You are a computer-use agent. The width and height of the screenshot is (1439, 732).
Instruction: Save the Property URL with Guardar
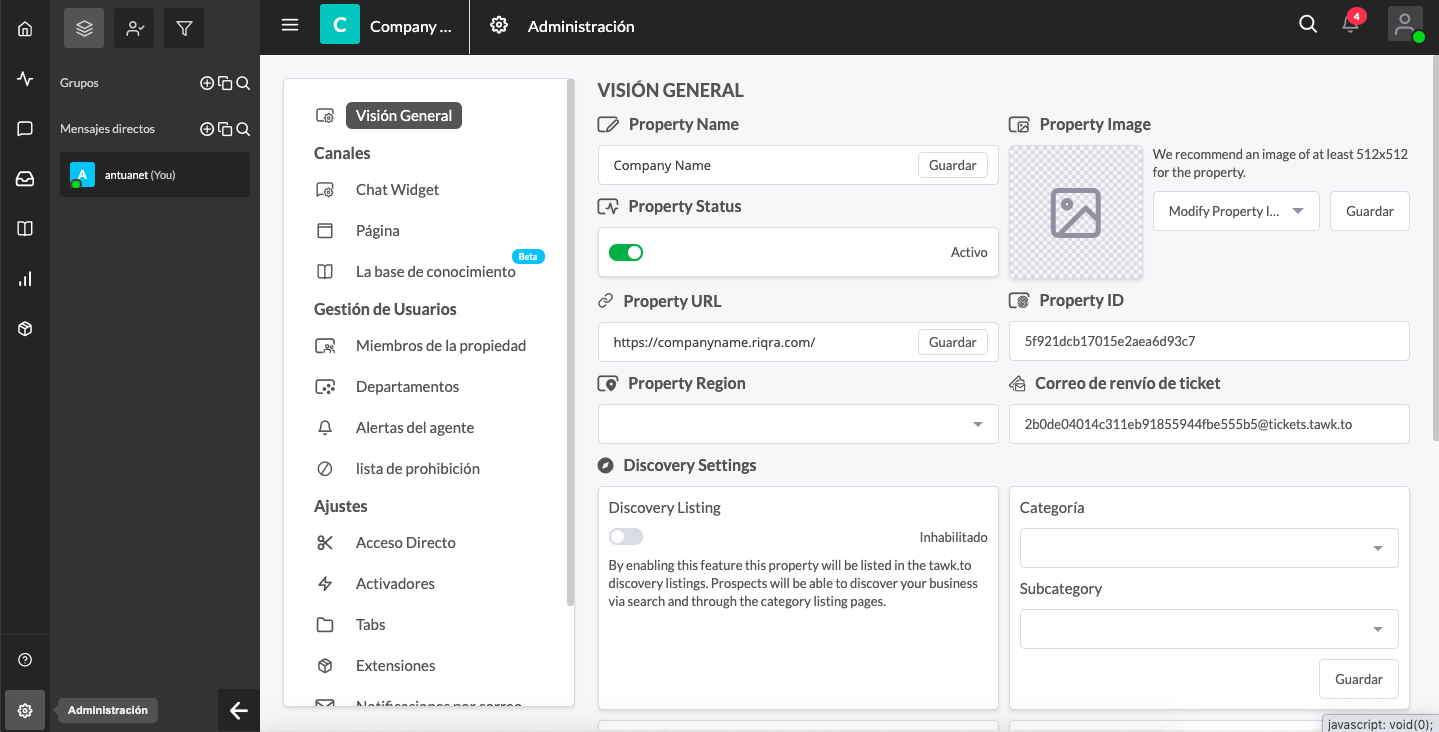[953, 342]
